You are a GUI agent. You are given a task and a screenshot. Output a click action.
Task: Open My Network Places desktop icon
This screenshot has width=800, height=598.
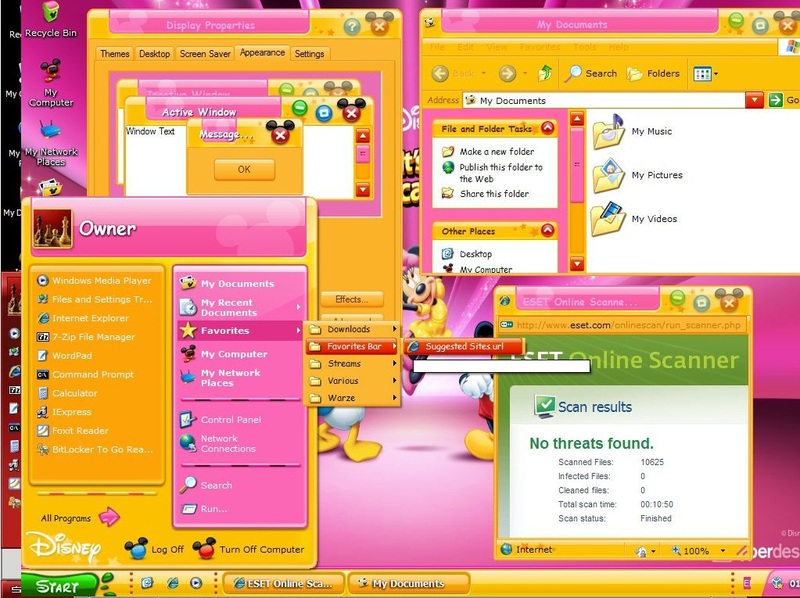51,144
